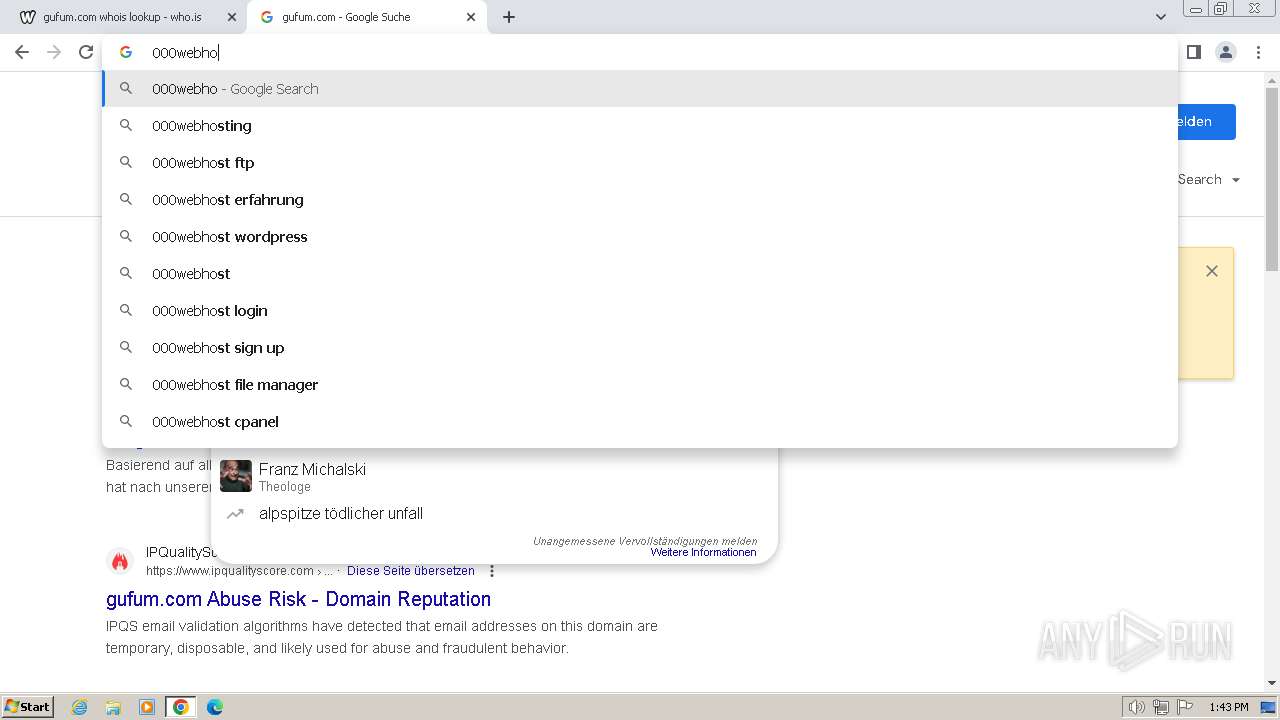Open the media player taskbar icon
This screenshot has width=1280, height=720.
(x=147, y=707)
